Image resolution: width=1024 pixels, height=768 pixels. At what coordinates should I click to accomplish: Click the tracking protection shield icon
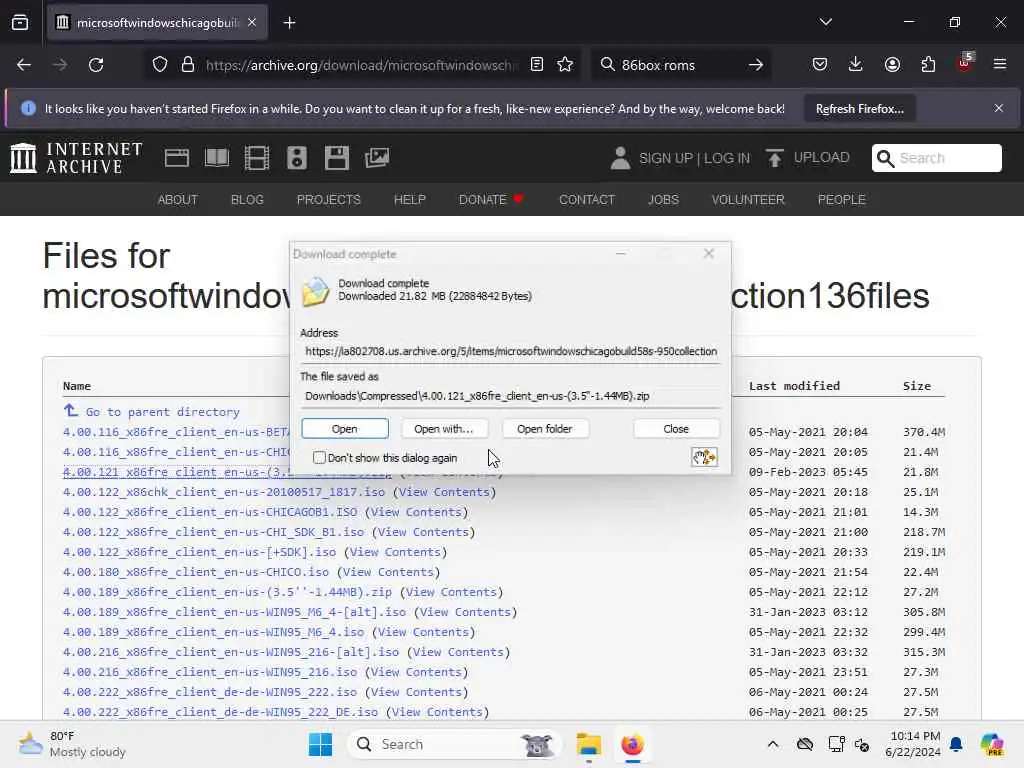(160, 65)
